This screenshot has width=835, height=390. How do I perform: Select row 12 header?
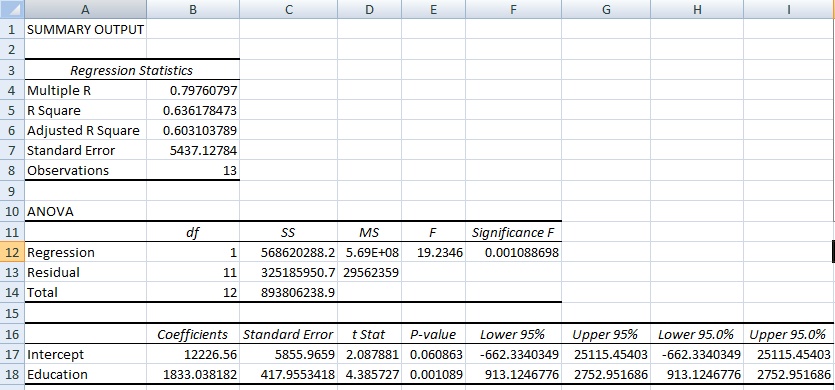[x=12, y=252]
